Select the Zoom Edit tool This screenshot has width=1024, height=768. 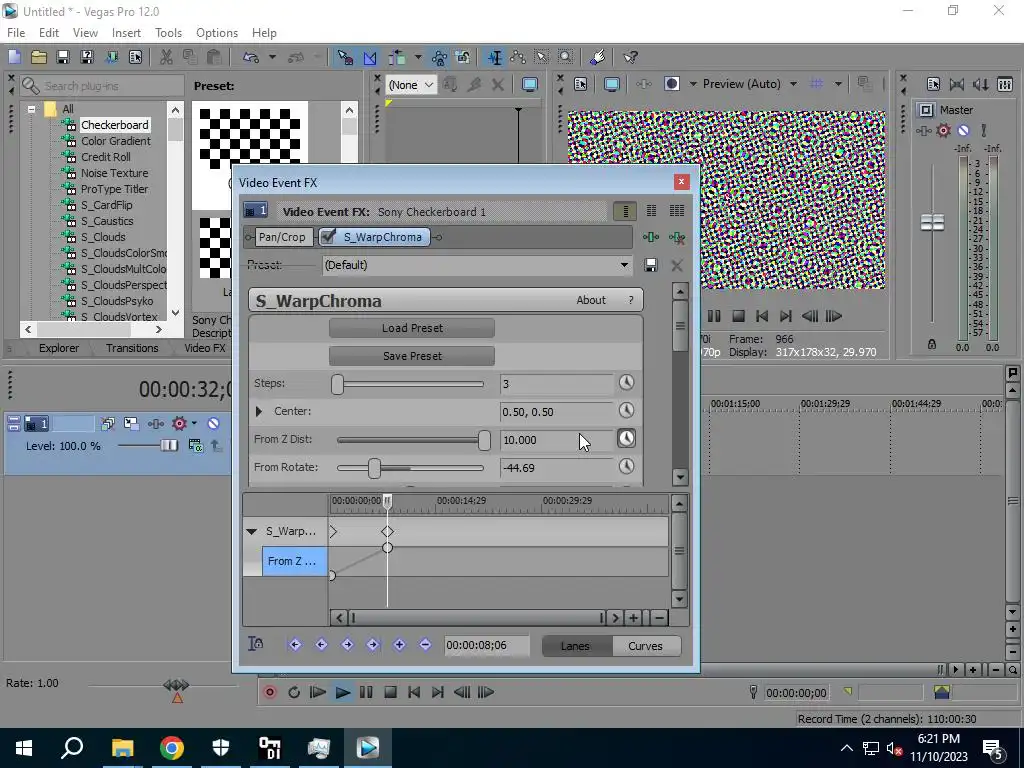pos(566,57)
